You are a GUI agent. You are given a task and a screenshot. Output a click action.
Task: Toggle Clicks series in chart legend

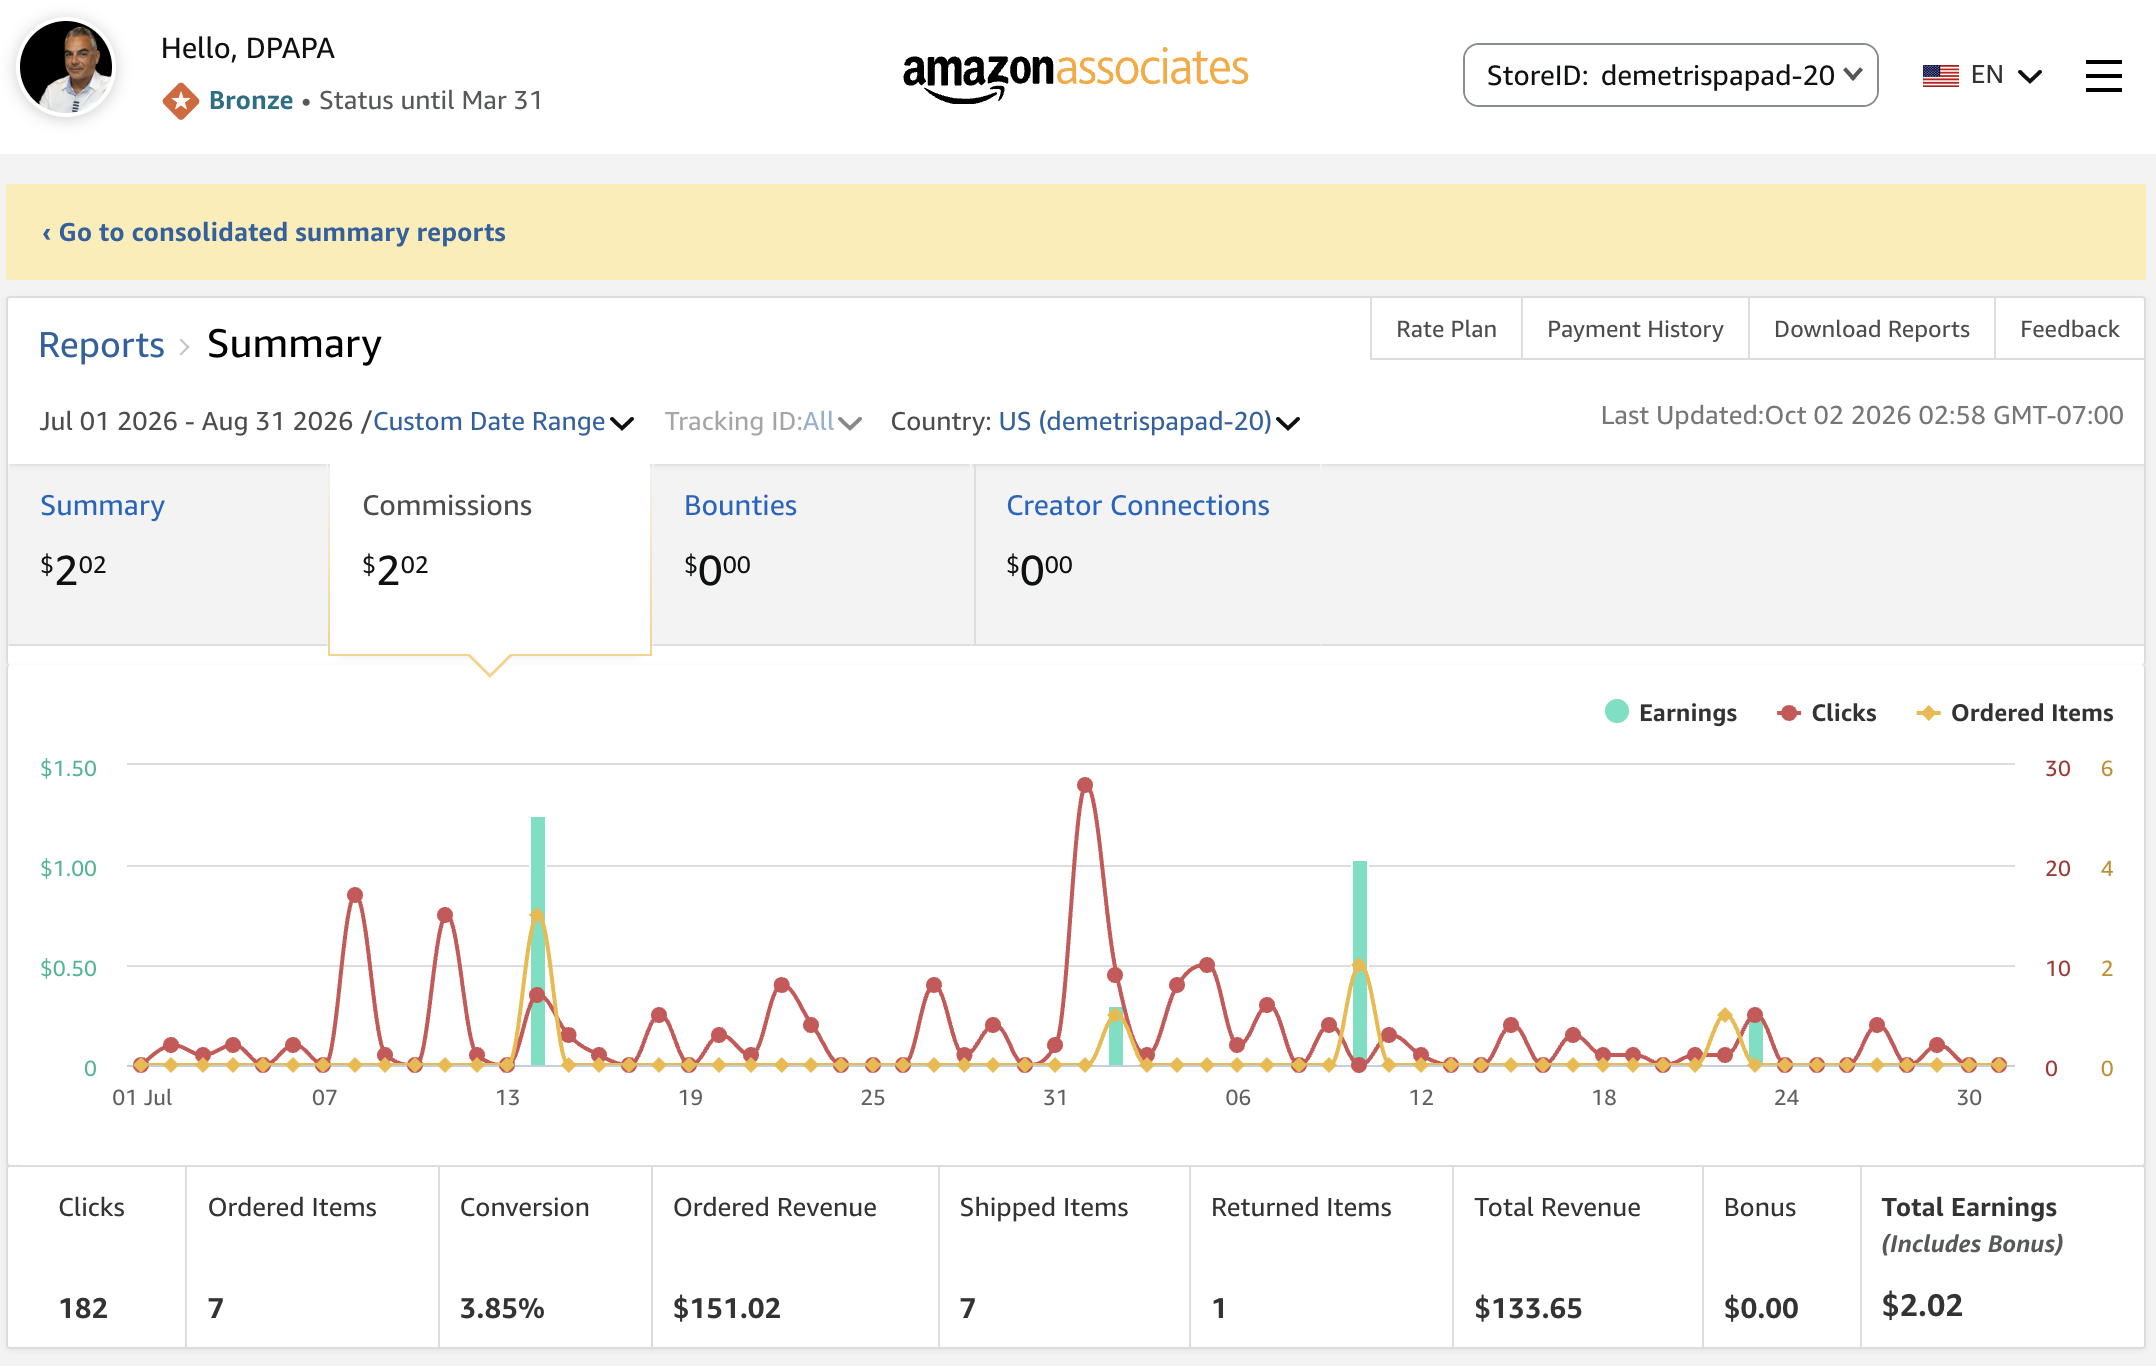tap(1826, 712)
